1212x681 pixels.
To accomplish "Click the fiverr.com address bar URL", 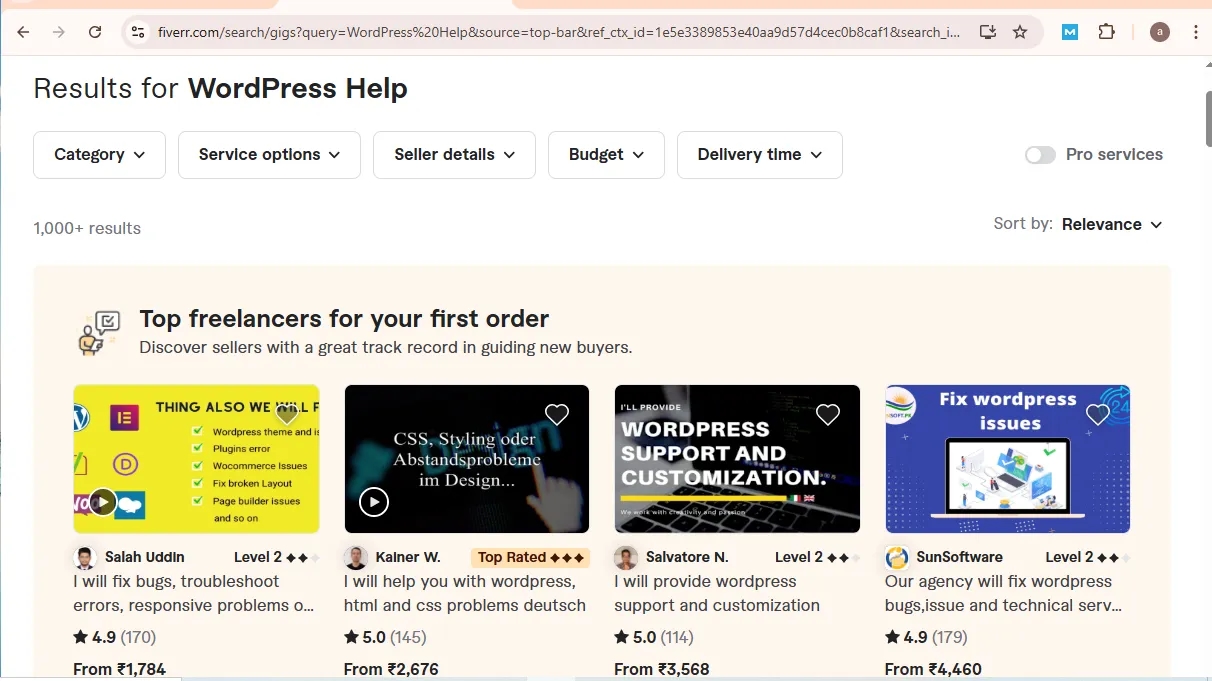I will [x=558, y=32].
